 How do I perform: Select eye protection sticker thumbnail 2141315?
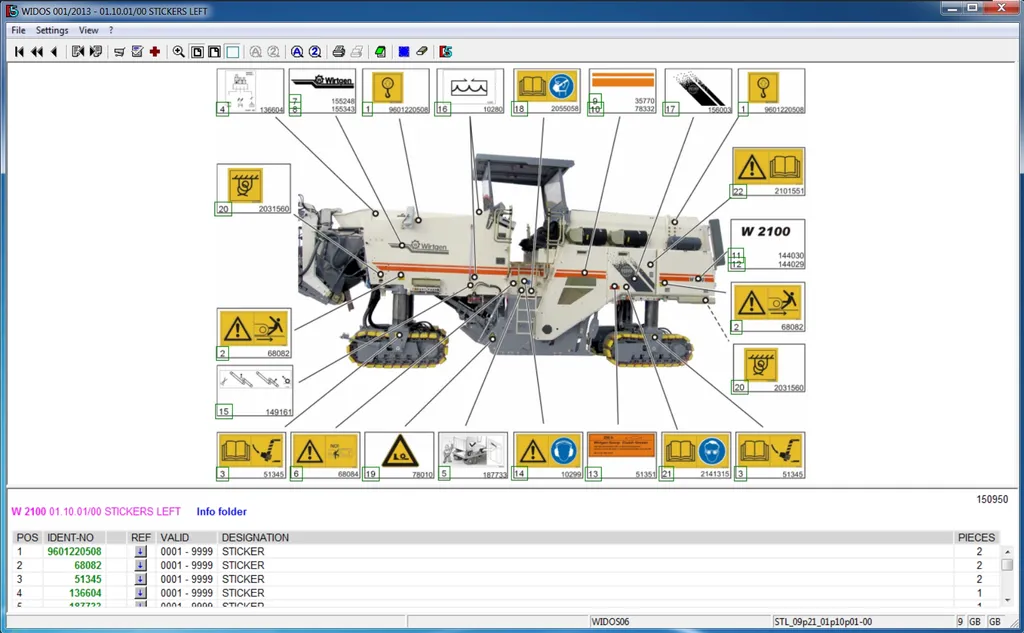[696, 455]
